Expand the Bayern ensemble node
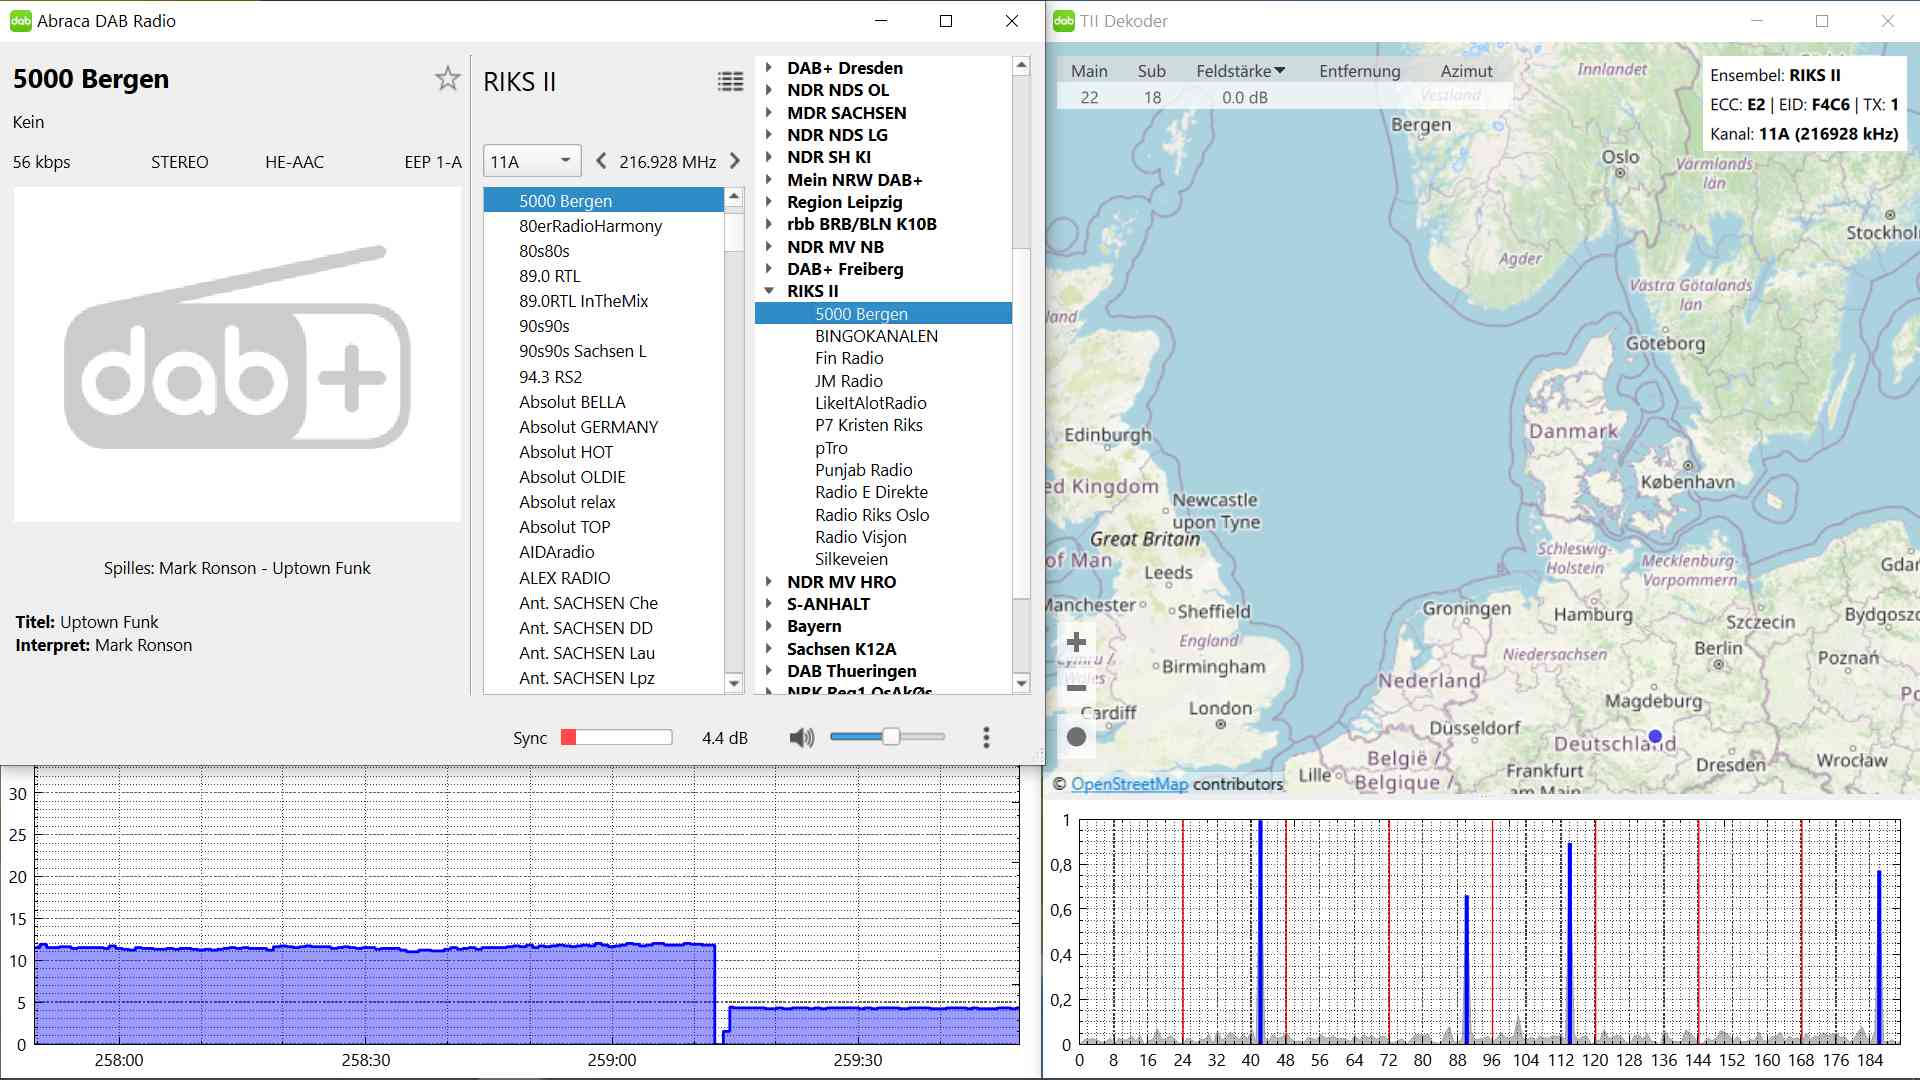Screen dimensions: 1920x1080 (769, 626)
